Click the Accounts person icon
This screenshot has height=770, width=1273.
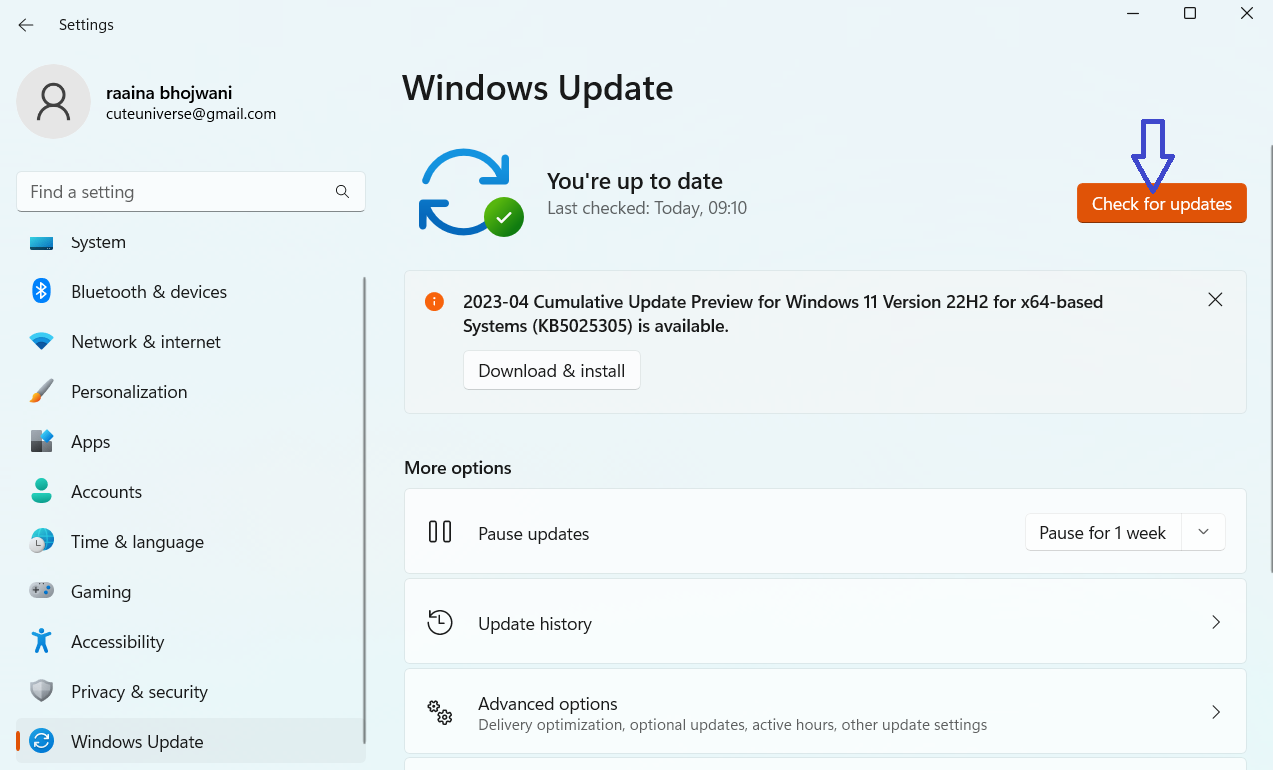click(41, 491)
